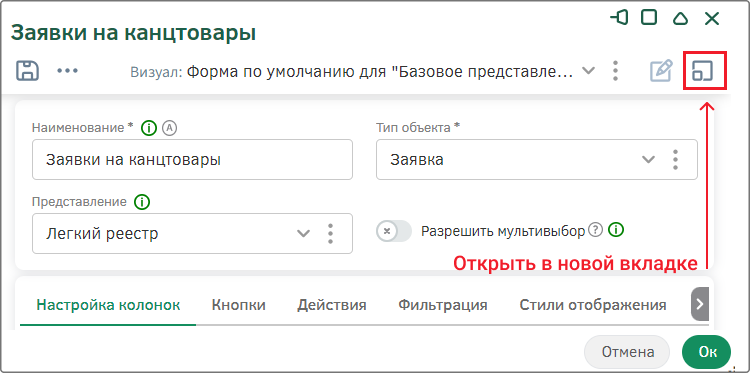The height and width of the screenshot is (373, 750).
Task: Toggle the Разрешить мультивыбор switch
Action: coord(394,231)
